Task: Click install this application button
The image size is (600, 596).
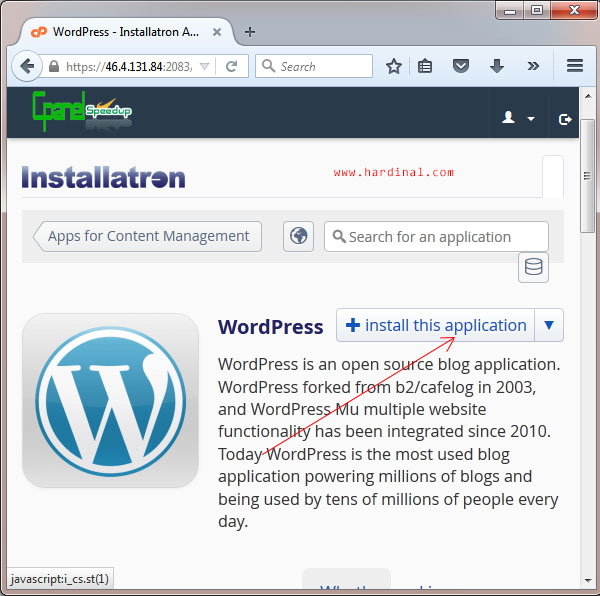Action: [435, 325]
